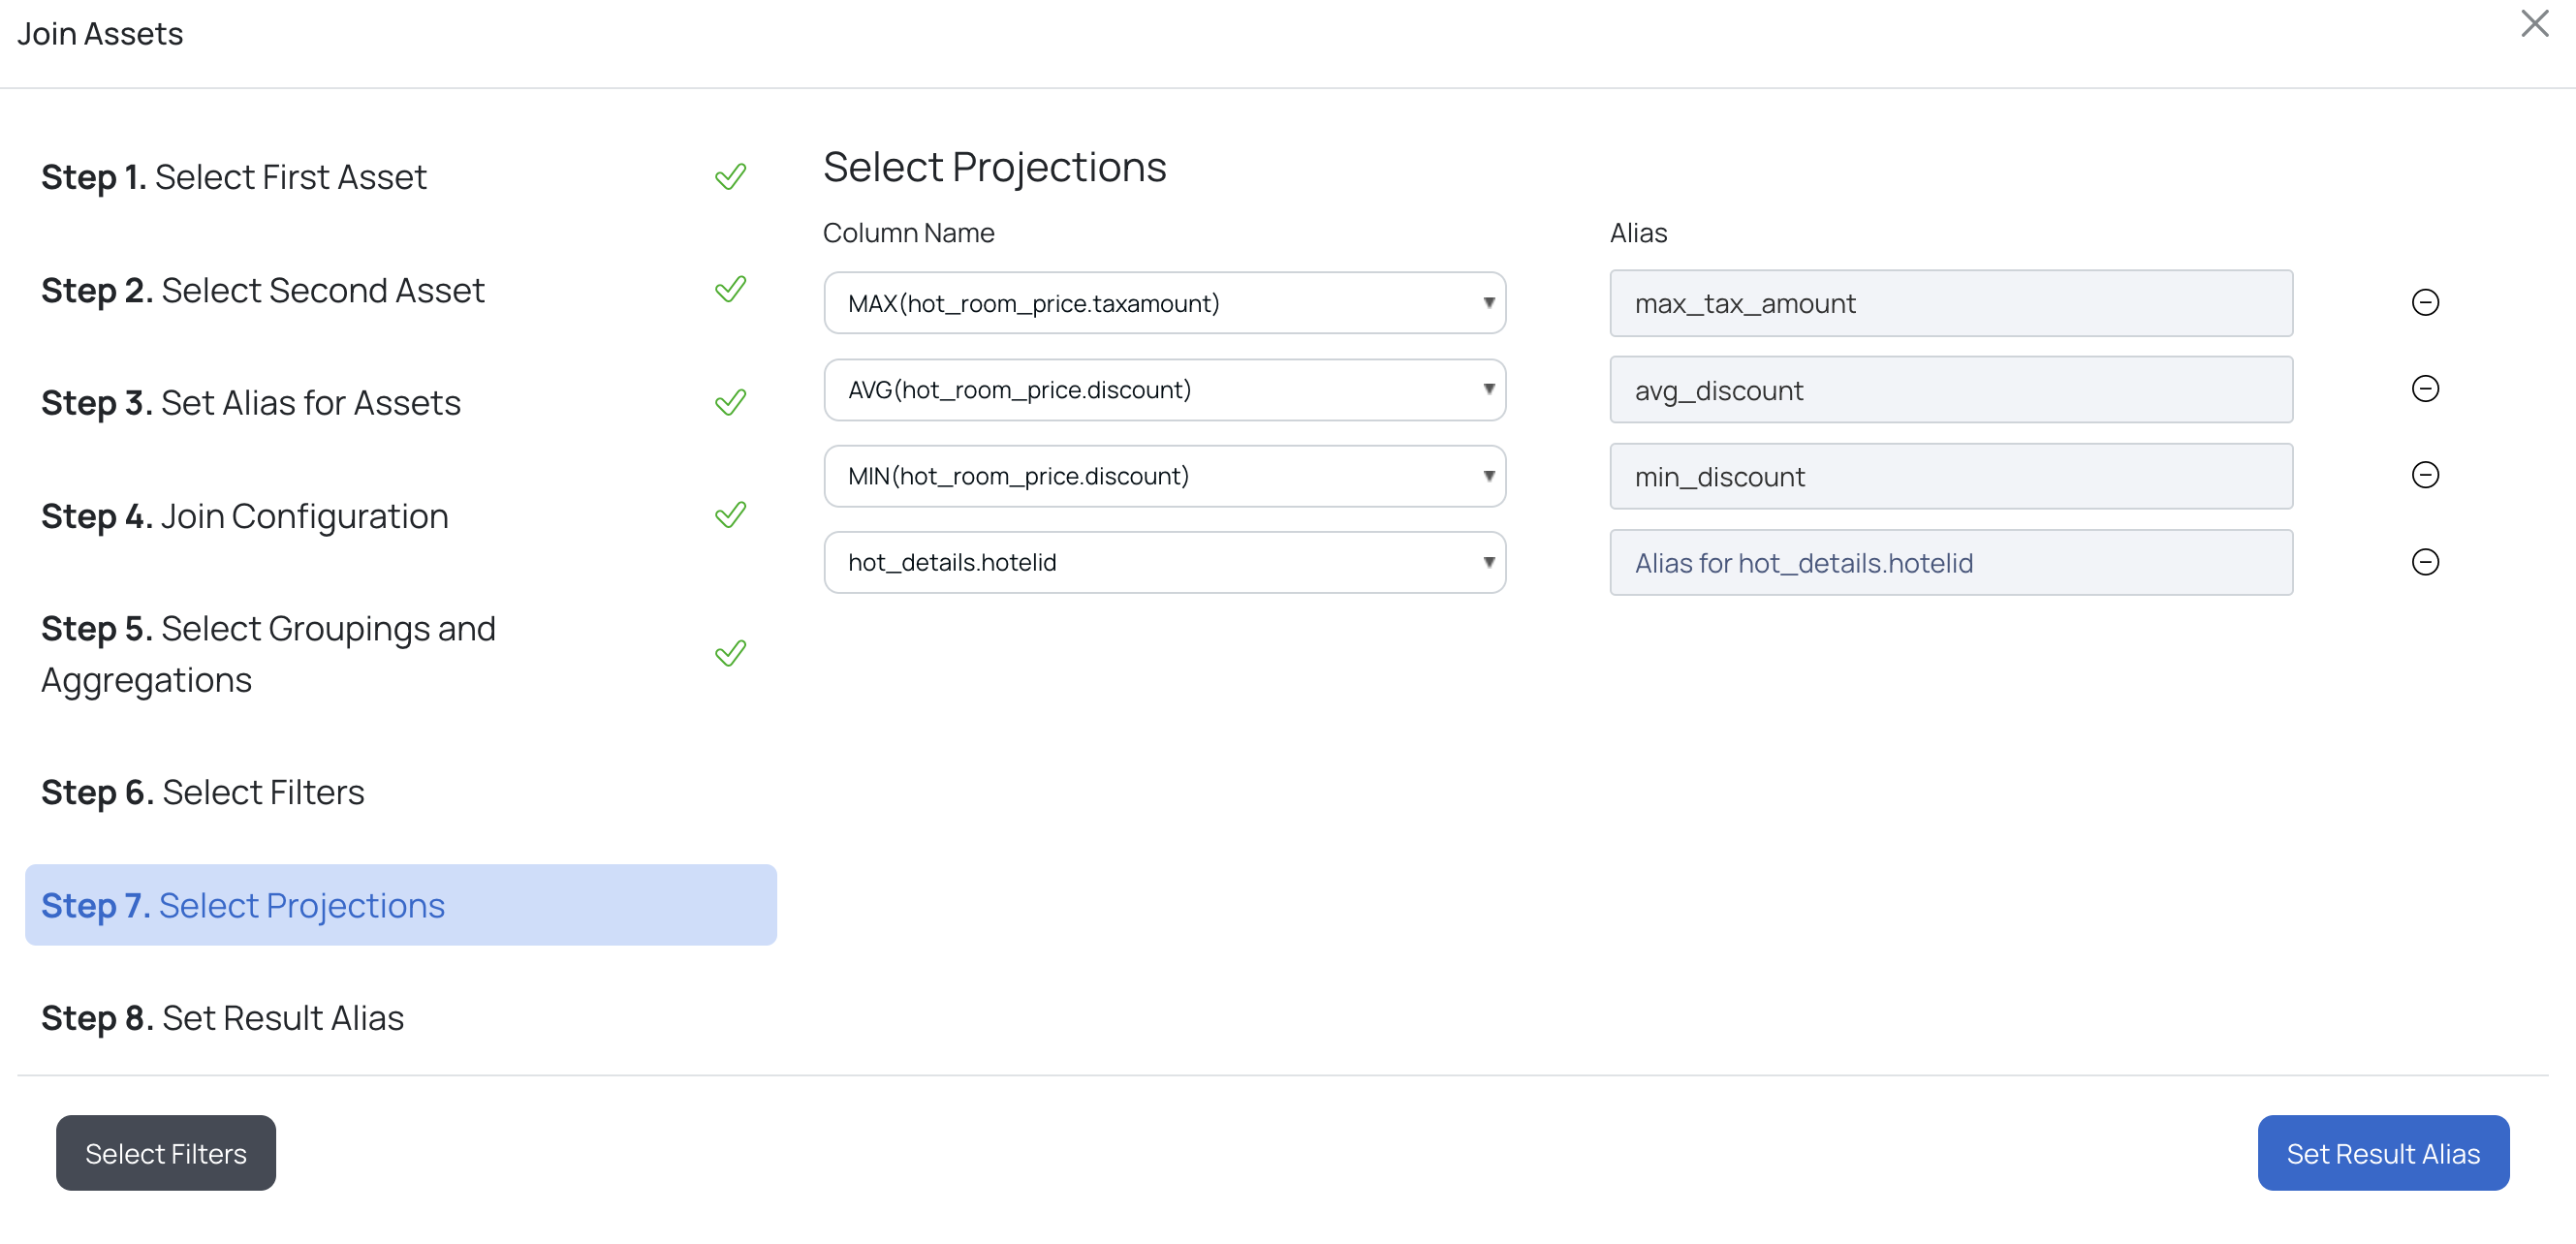This screenshot has height=1244, width=2576.
Task: Open the MIN(hot_room_price.discount) column dropdown
Action: coord(1164,476)
